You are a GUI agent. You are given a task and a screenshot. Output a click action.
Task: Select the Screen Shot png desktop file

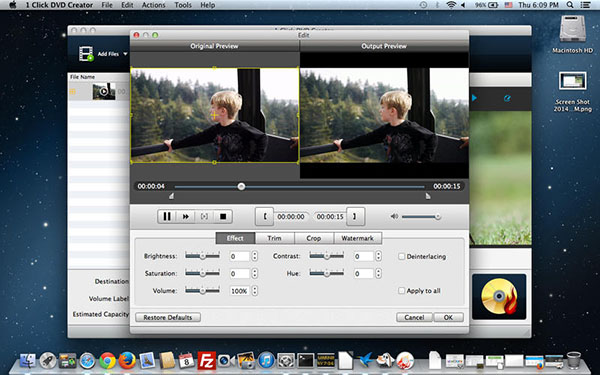[x=572, y=91]
